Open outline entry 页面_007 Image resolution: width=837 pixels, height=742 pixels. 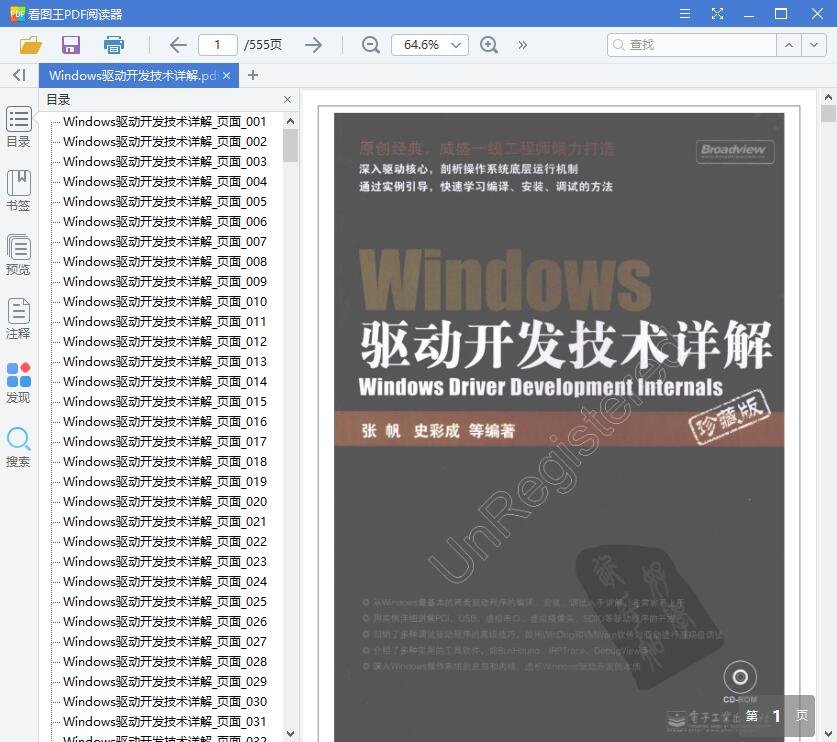164,242
